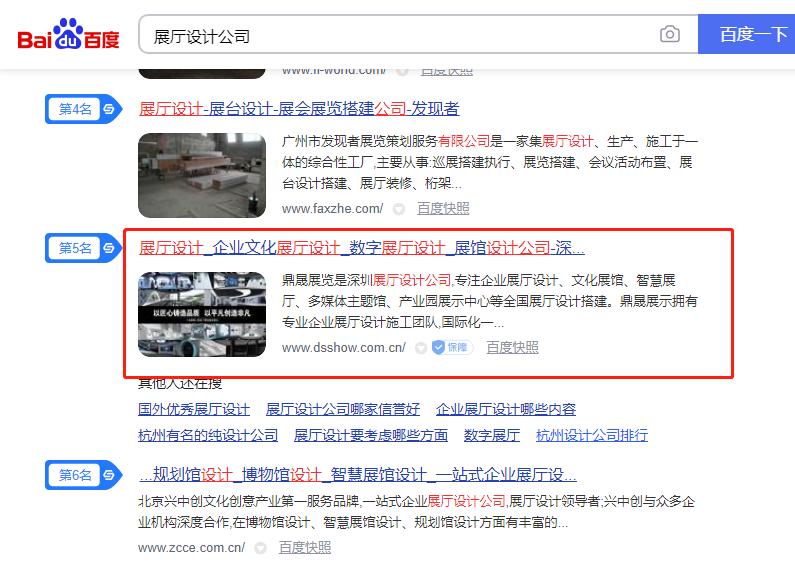Open the Baidu logo homepage
Screen dimensions: 795x567
pyautogui.click(x=68, y=34)
